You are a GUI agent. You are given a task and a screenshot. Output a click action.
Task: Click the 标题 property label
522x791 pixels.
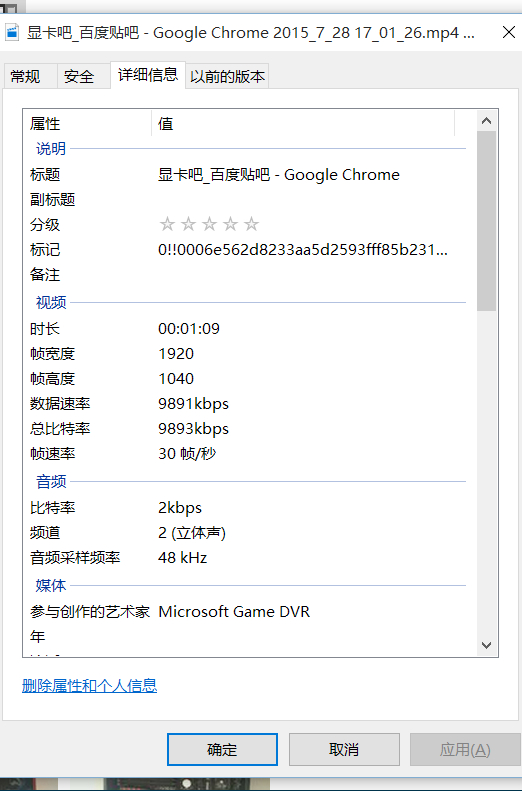coord(45,175)
